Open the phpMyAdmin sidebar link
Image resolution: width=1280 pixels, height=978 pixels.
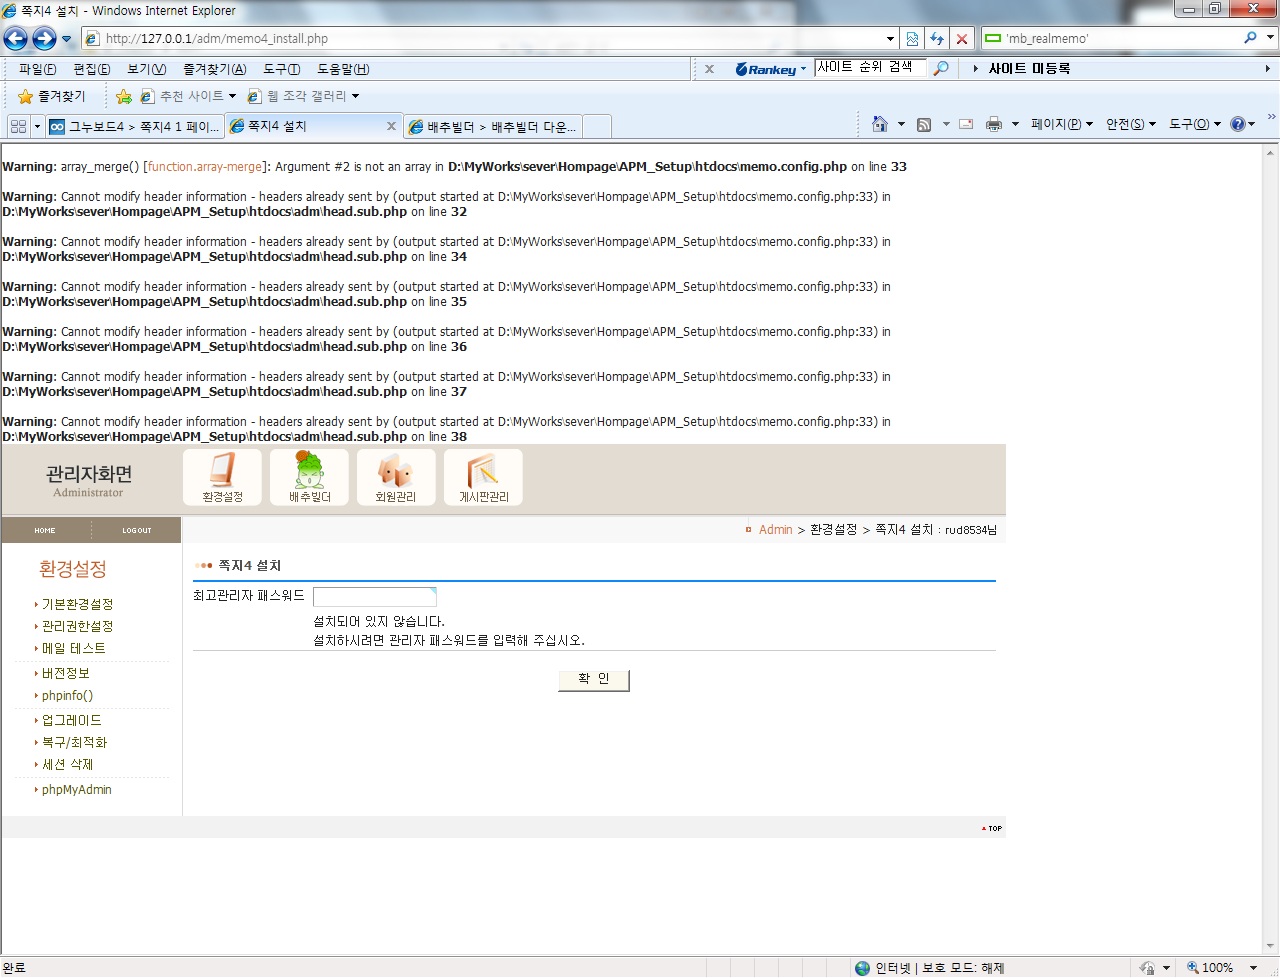coord(76,789)
